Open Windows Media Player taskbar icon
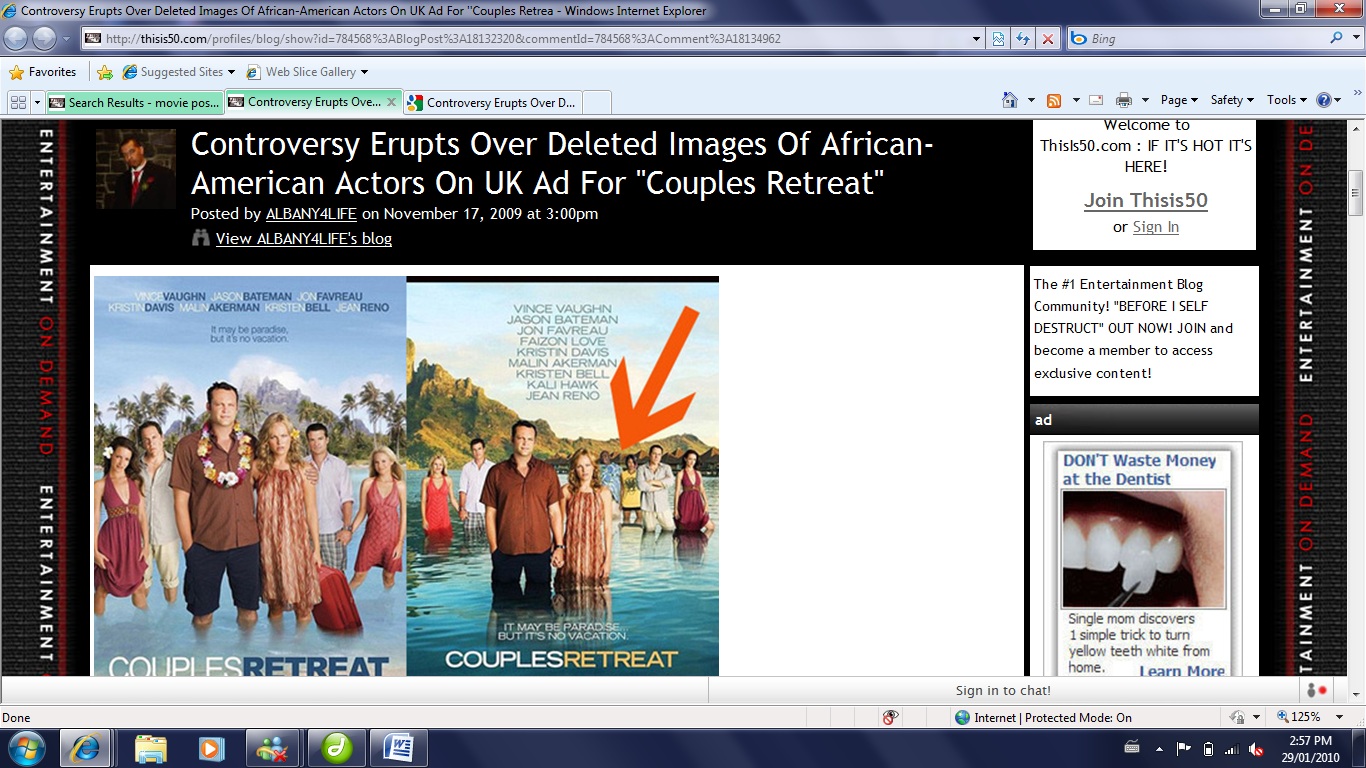 [x=210, y=748]
